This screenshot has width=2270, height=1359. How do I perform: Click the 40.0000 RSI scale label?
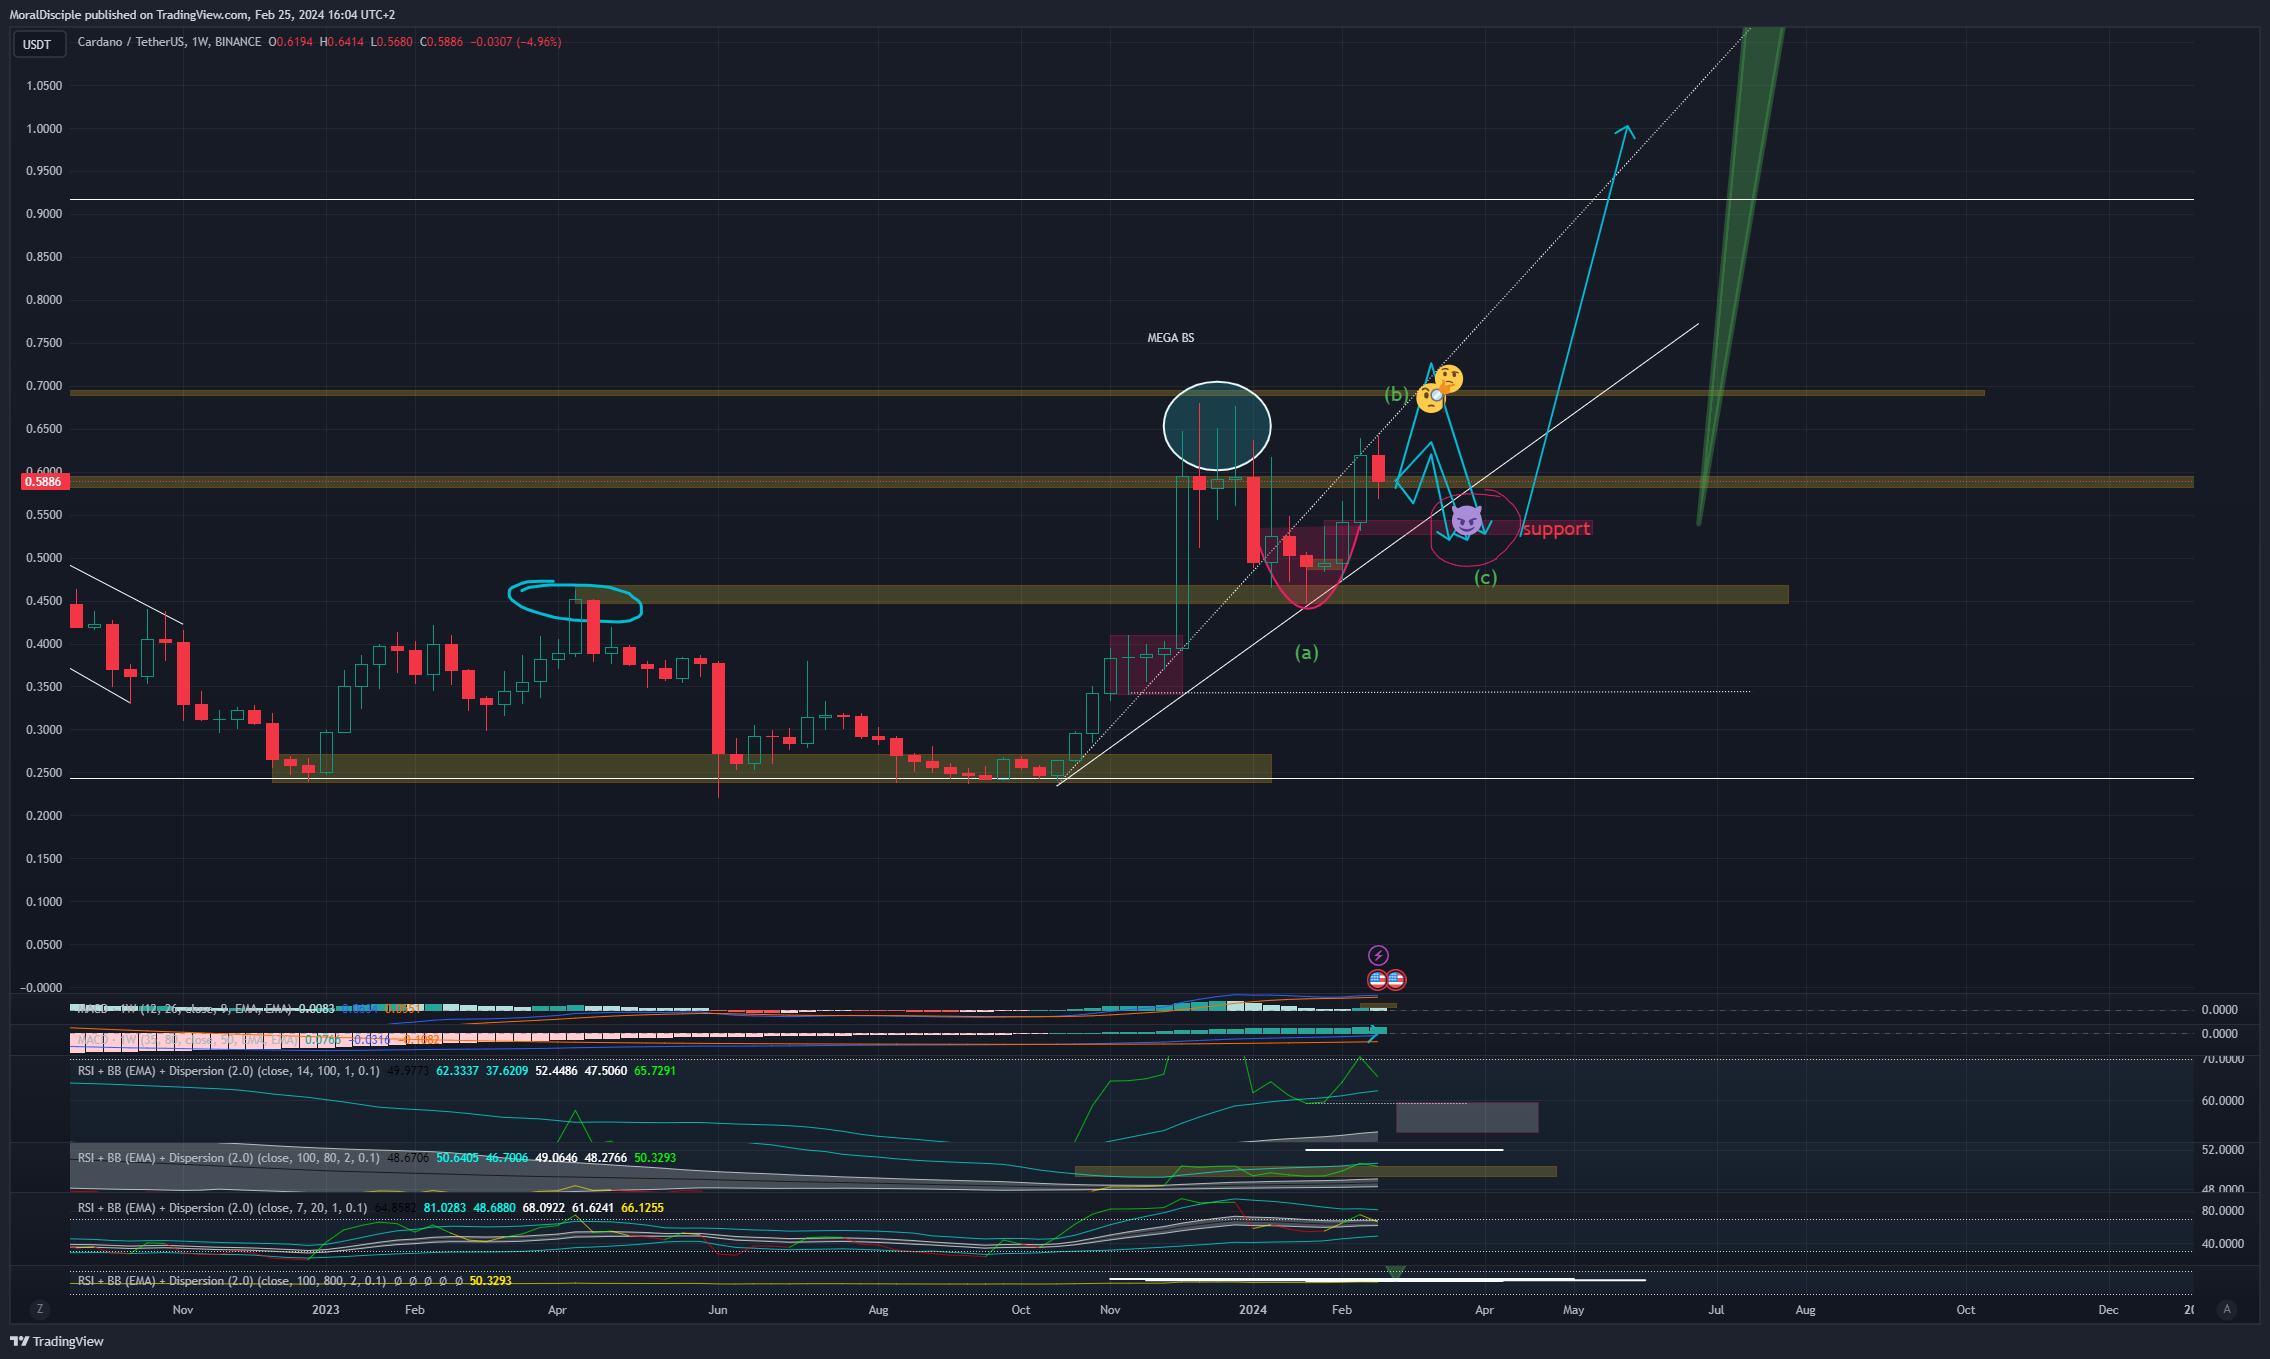2223,1244
